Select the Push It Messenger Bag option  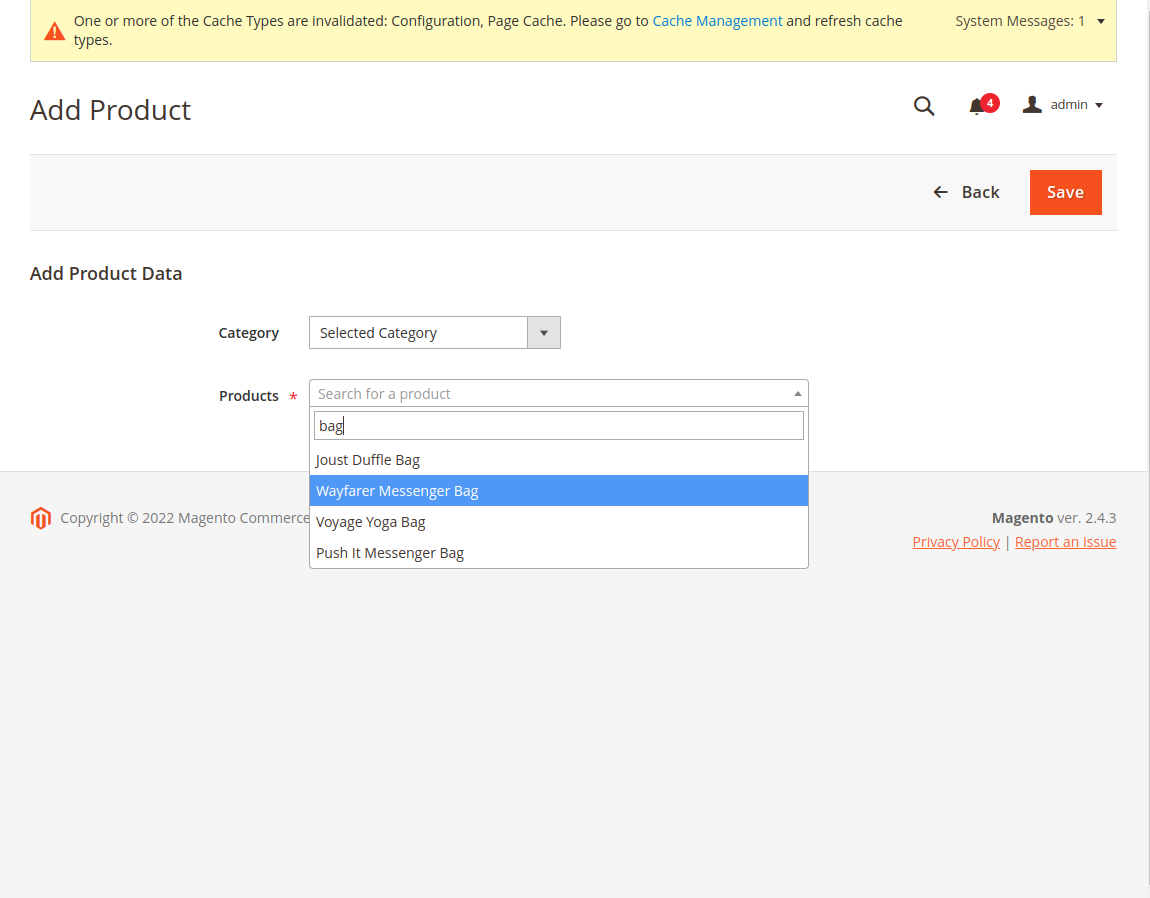390,553
